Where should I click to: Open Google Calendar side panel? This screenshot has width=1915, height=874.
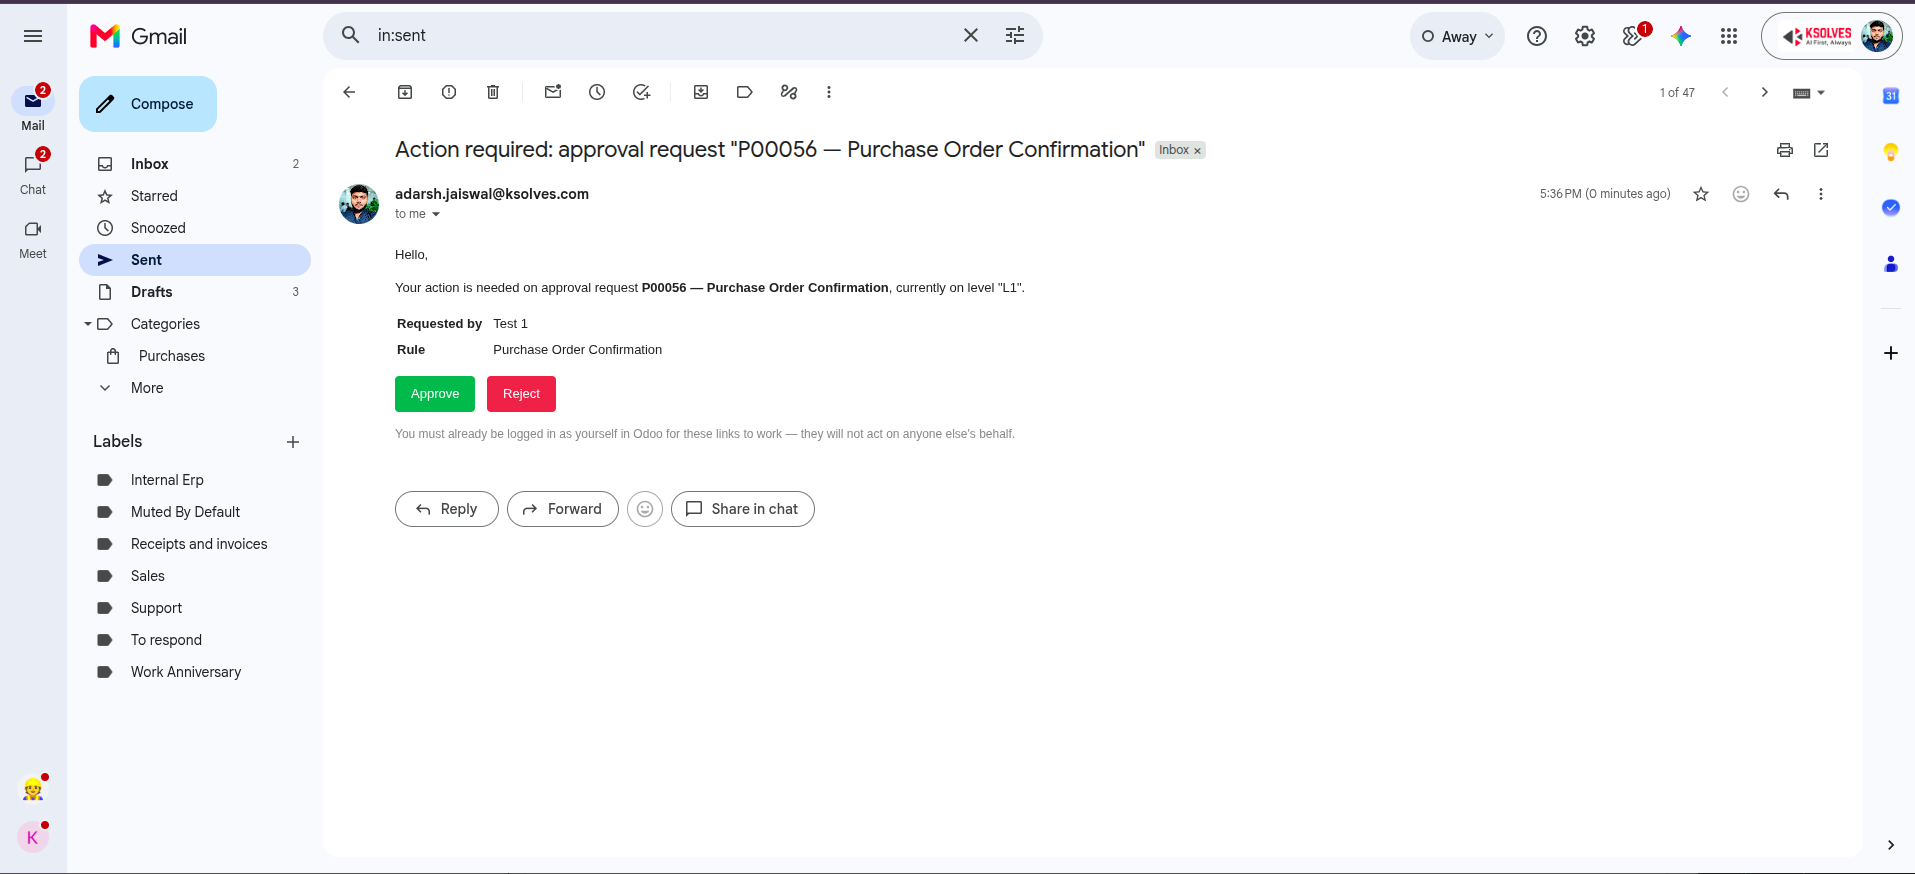1891,96
